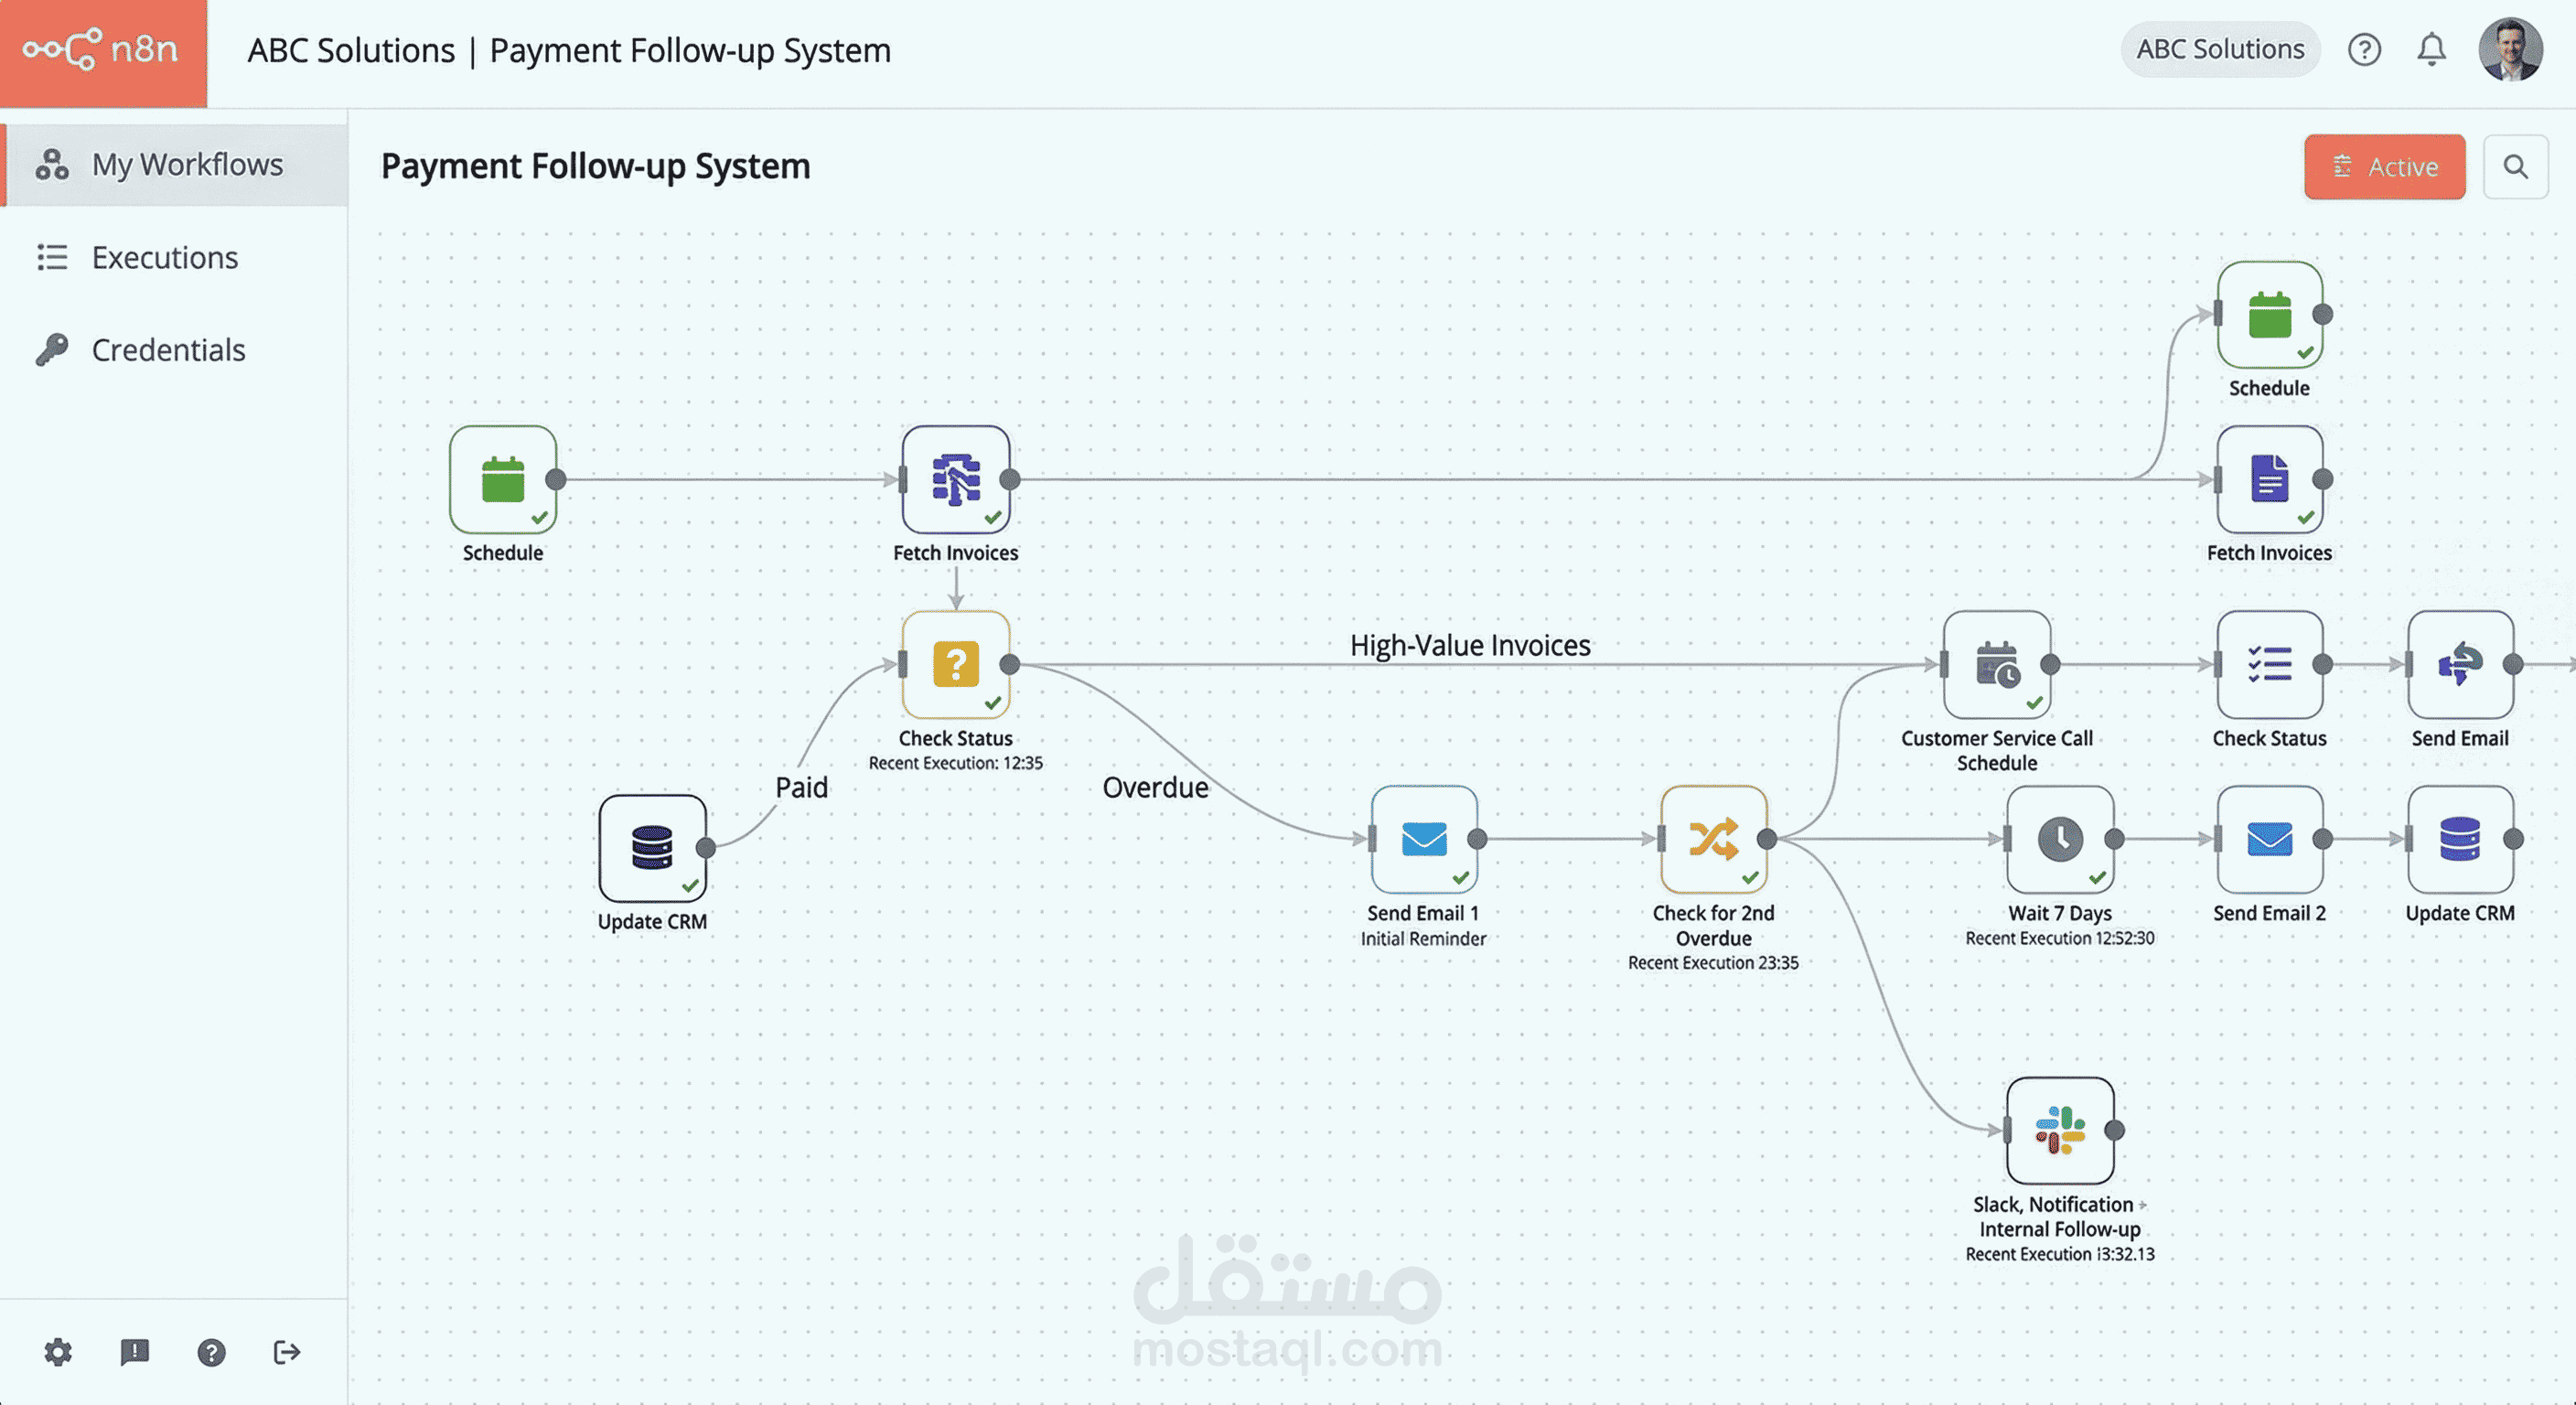Open the user profile avatar

2510,49
